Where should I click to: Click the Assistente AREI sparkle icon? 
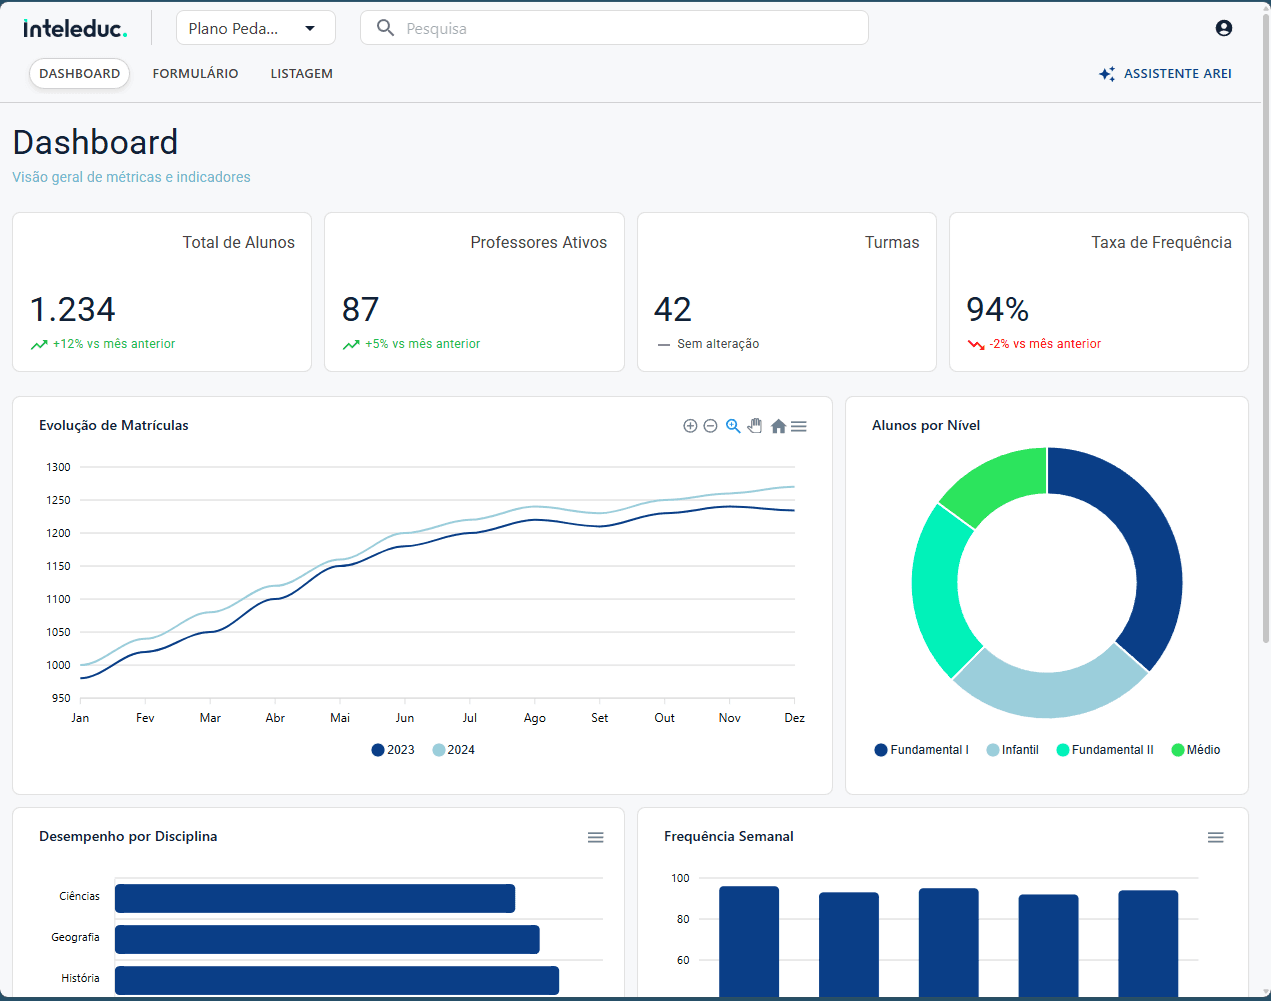[1107, 74]
